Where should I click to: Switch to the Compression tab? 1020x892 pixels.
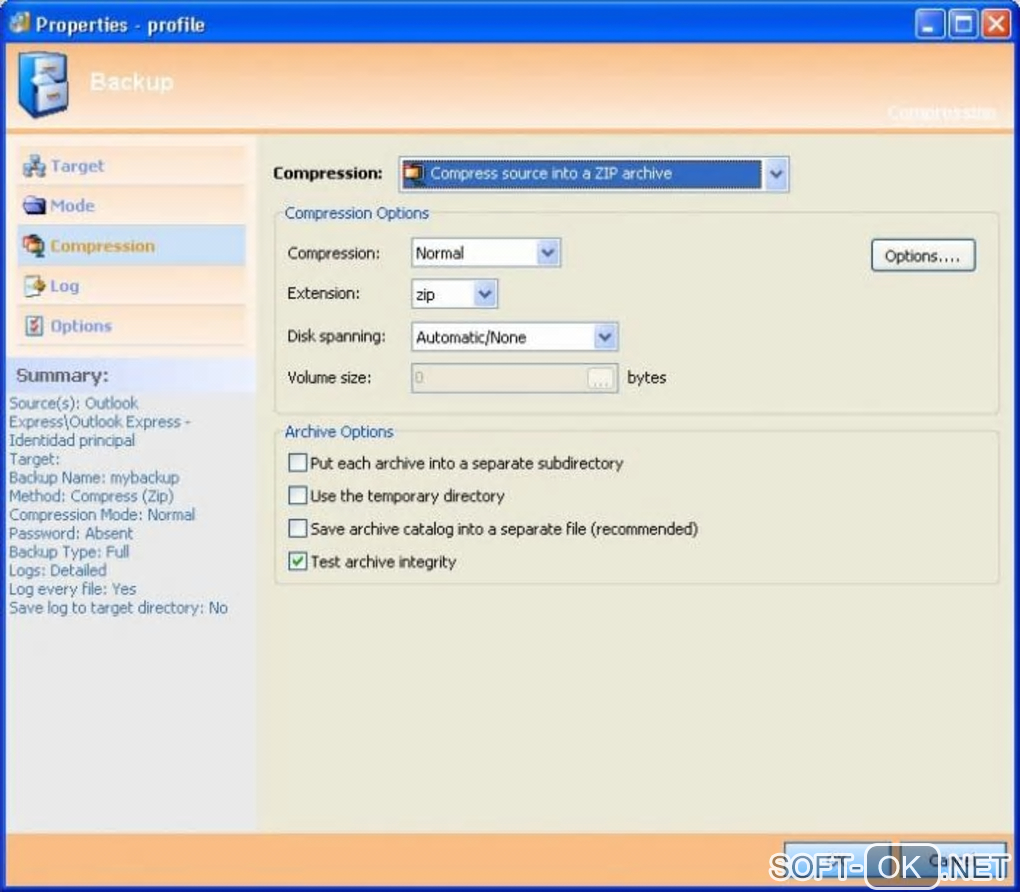(131, 246)
